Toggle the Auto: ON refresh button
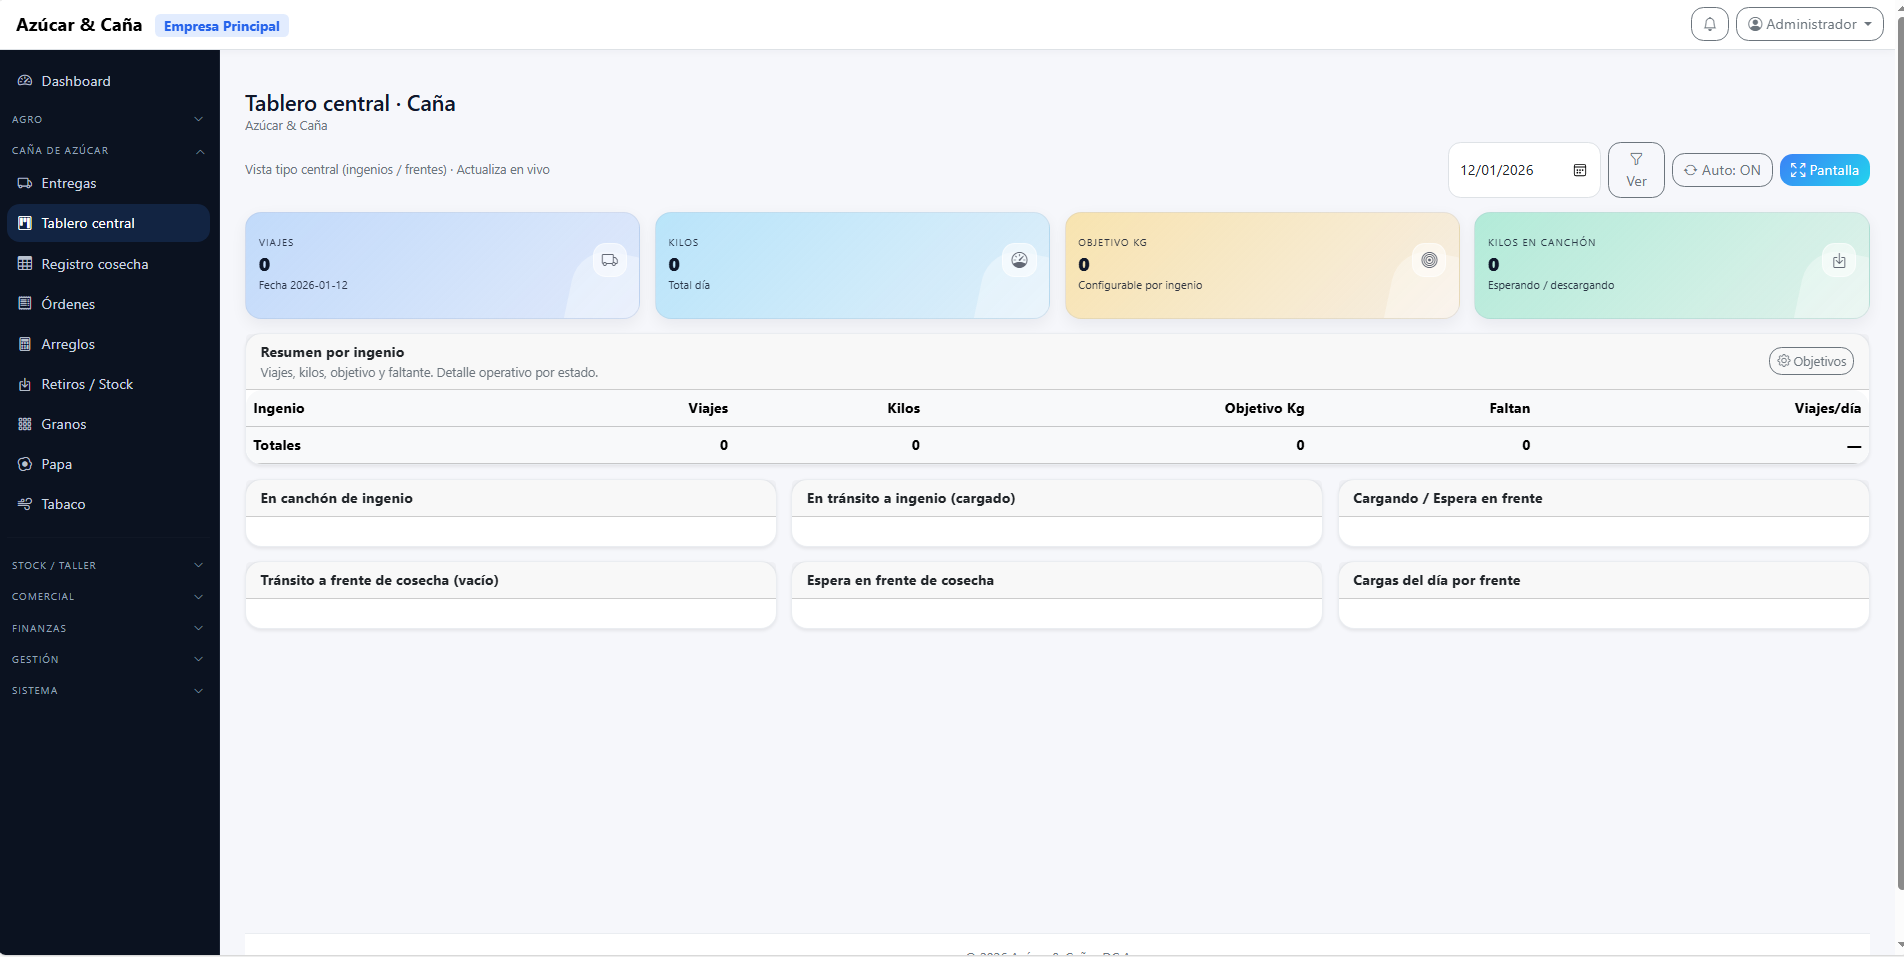The height and width of the screenshot is (957, 1904). [x=1722, y=170]
